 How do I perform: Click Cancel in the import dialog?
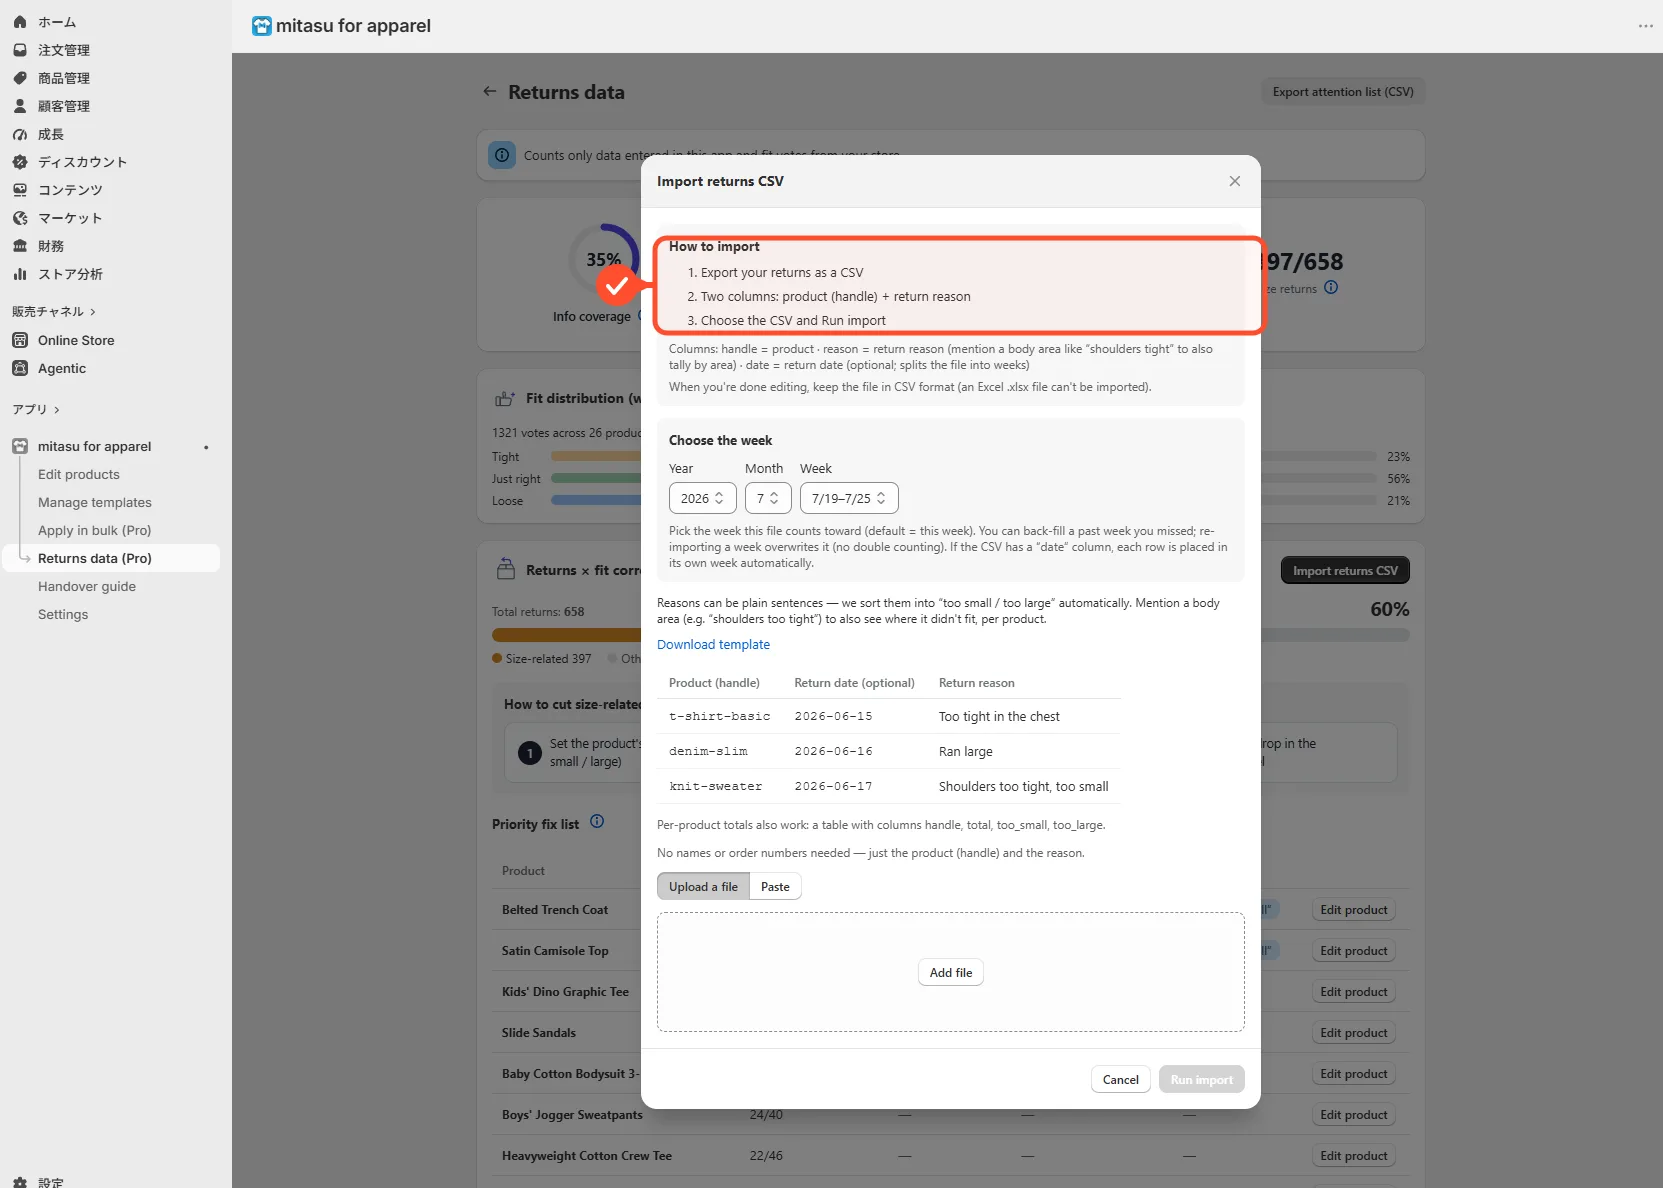click(1120, 1079)
